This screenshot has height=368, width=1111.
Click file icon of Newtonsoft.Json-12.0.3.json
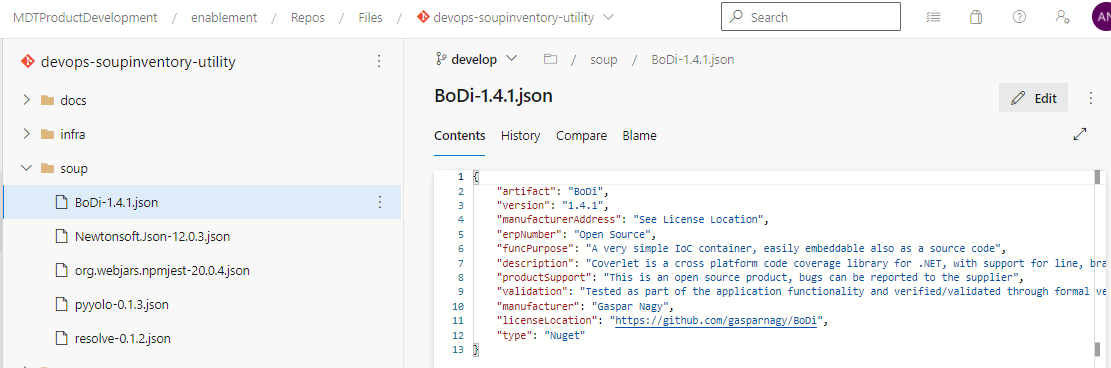[x=61, y=236]
